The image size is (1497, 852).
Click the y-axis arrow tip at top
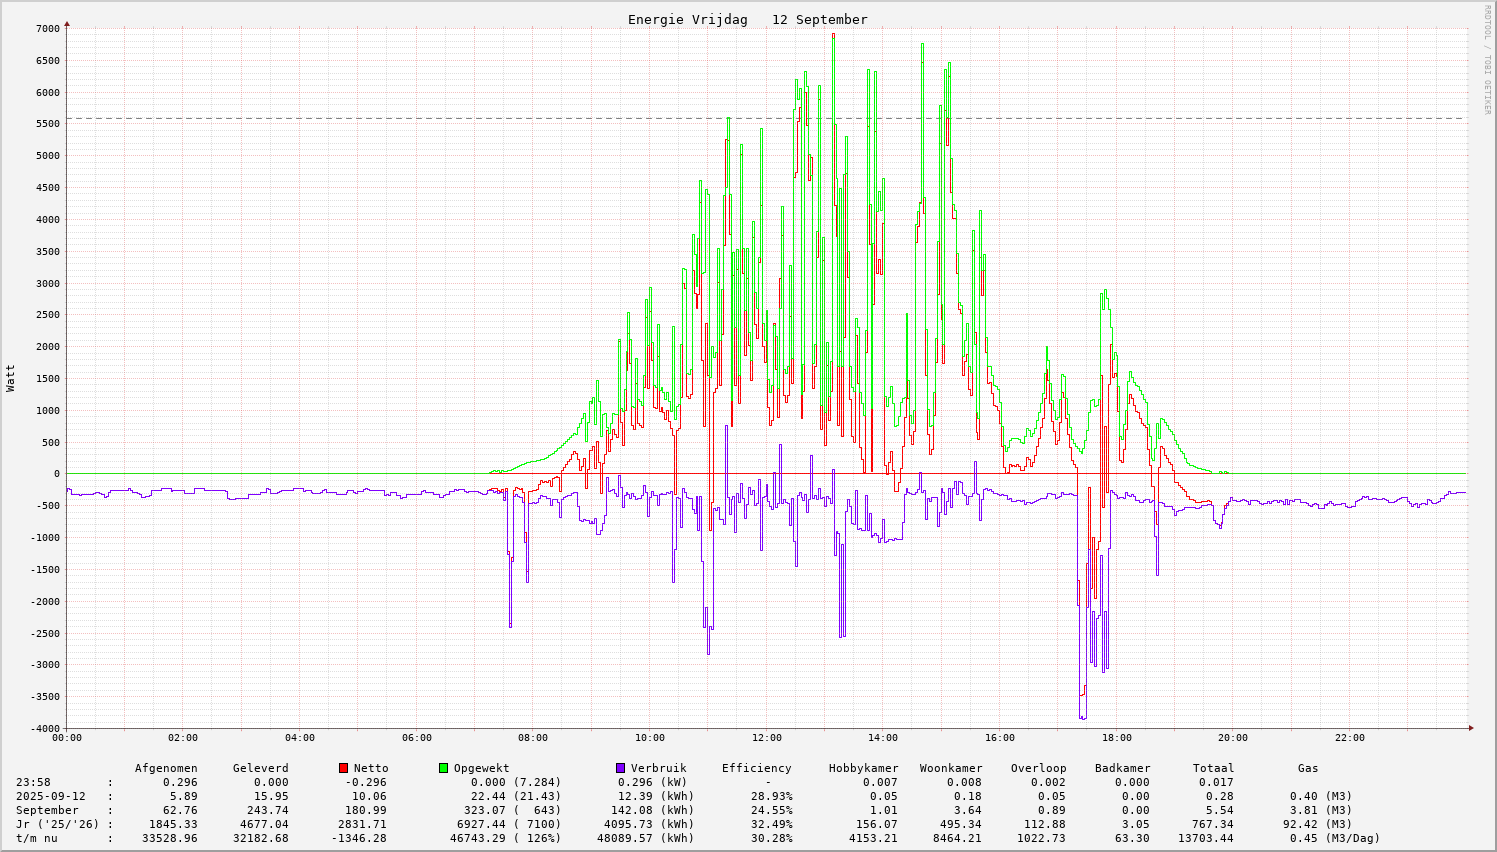67,22
